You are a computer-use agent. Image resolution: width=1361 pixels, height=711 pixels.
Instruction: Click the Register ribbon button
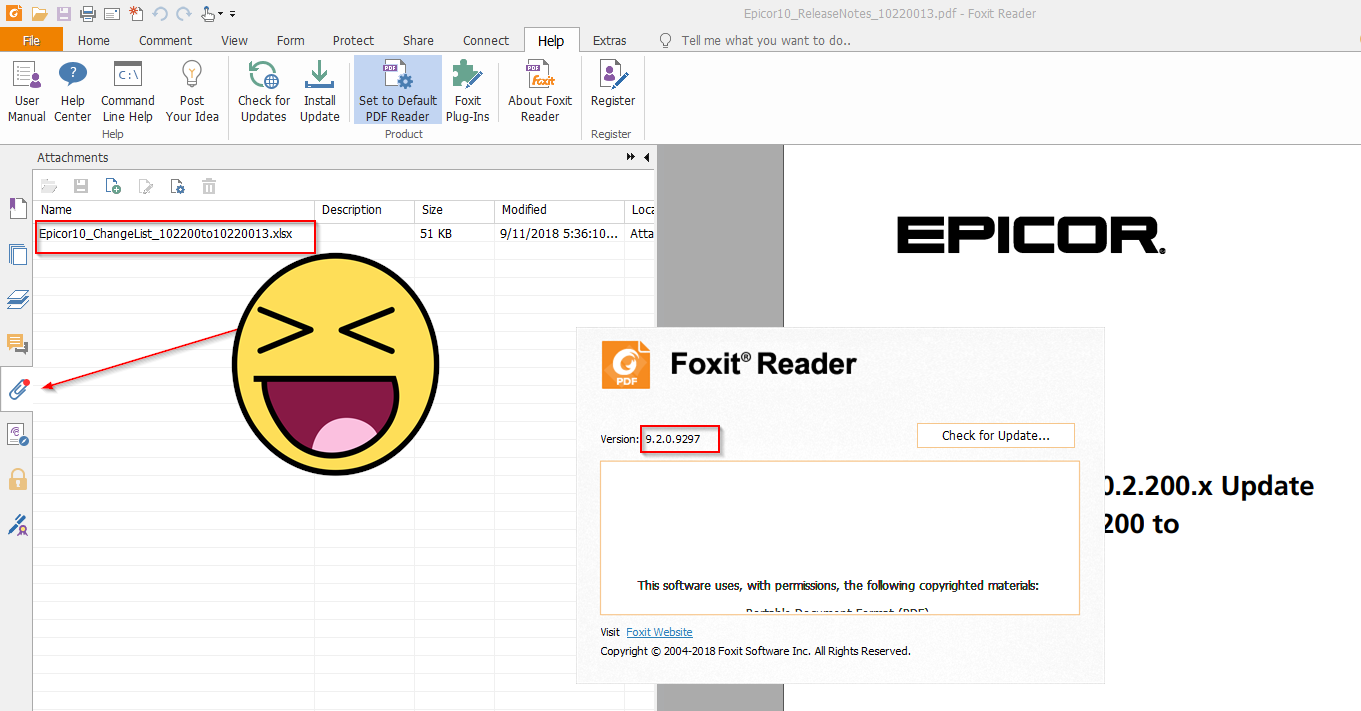[x=613, y=84]
